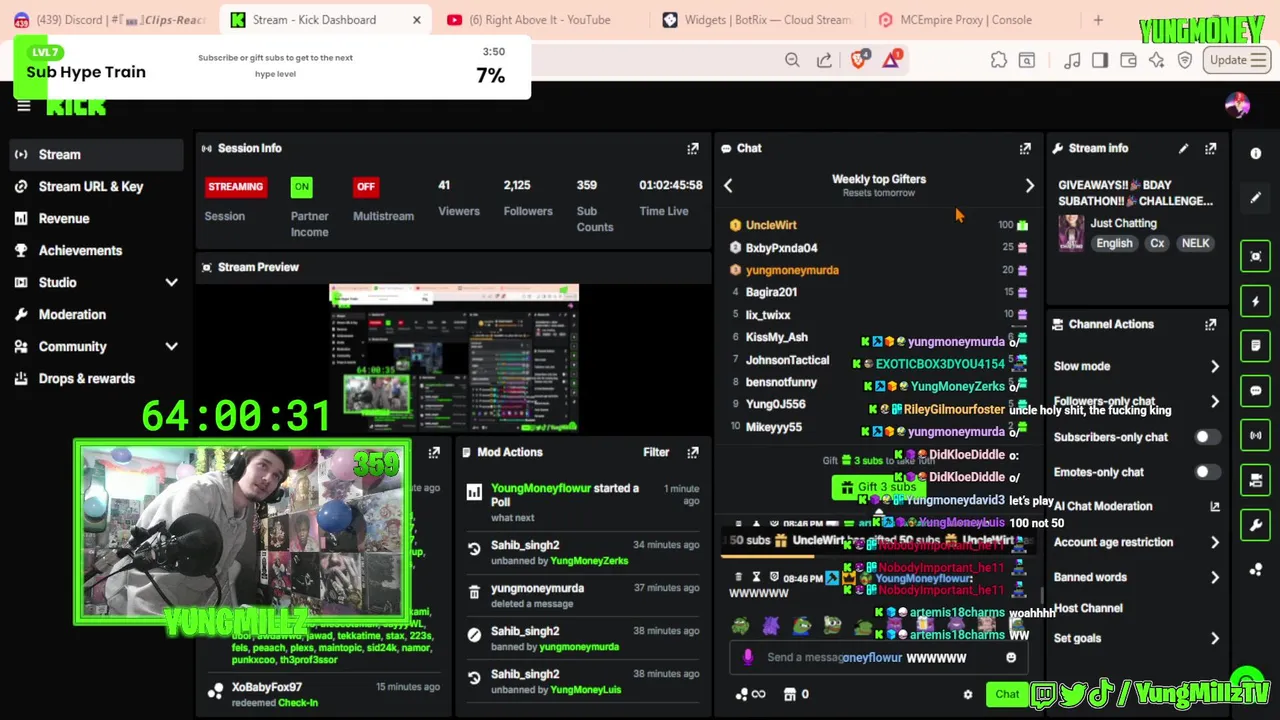Pop out the Chat panel
The image size is (1280, 720).
point(1025,148)
